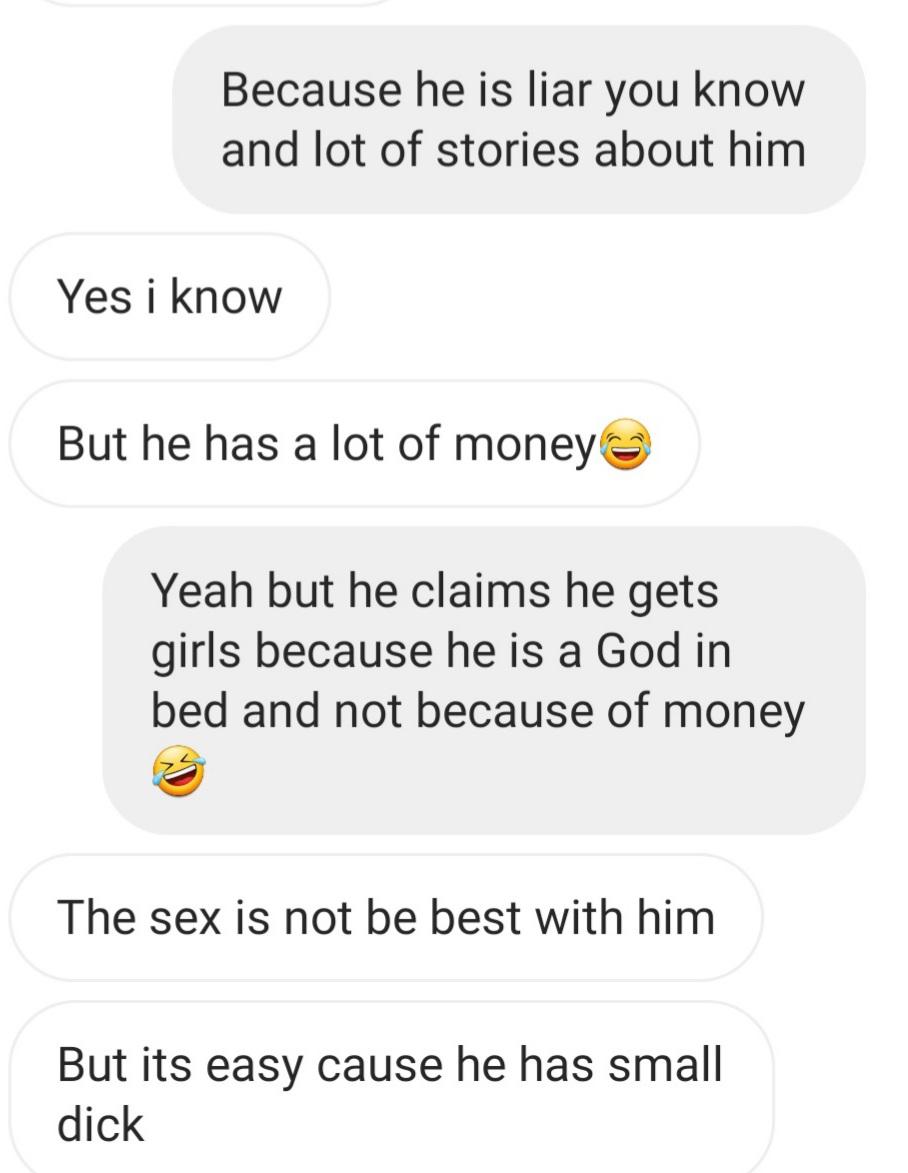908x1173 pixels.
Task: Tap the tears-of-joy emoji after 'money'
Action: (625, 444)
